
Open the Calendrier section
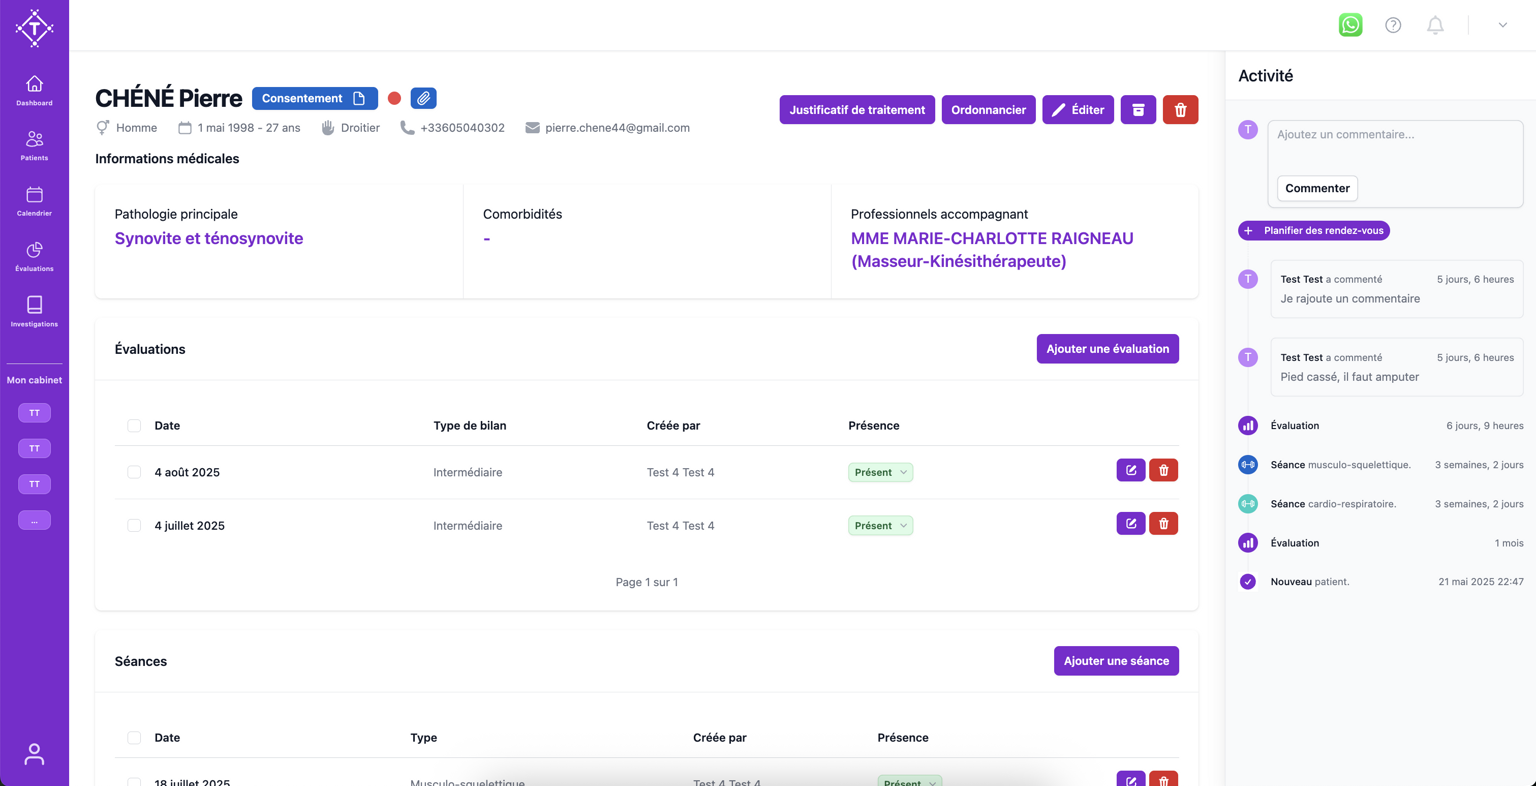(x=34, y=201)
